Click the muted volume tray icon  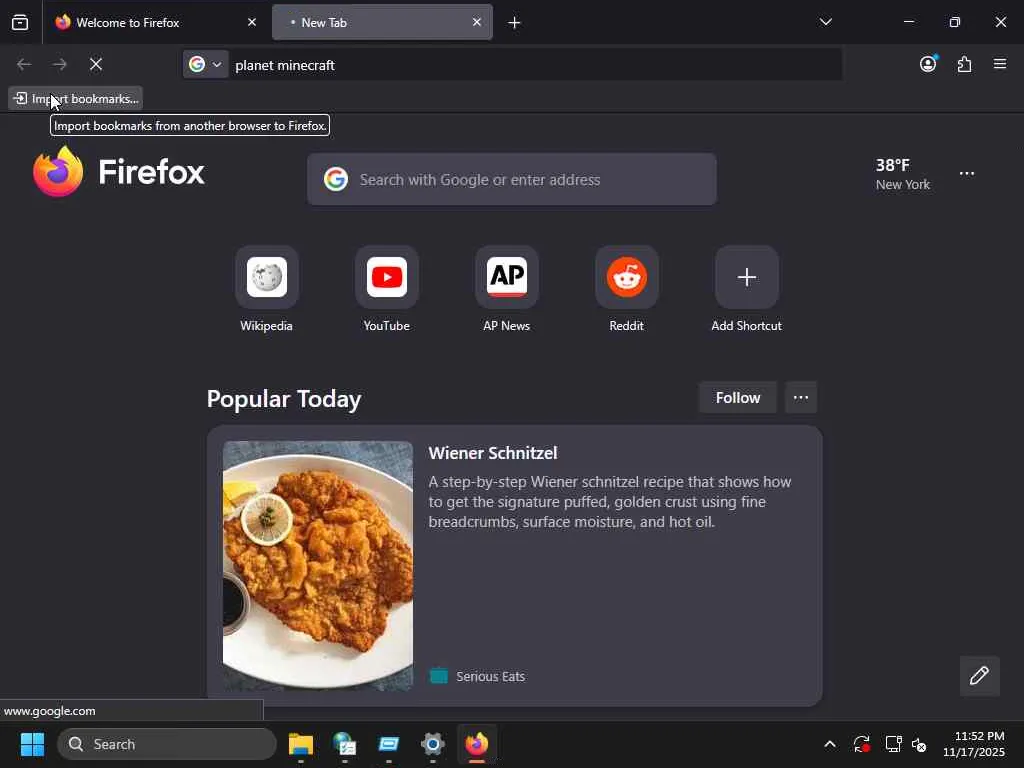pyautogui.click(x=919, y=744)
